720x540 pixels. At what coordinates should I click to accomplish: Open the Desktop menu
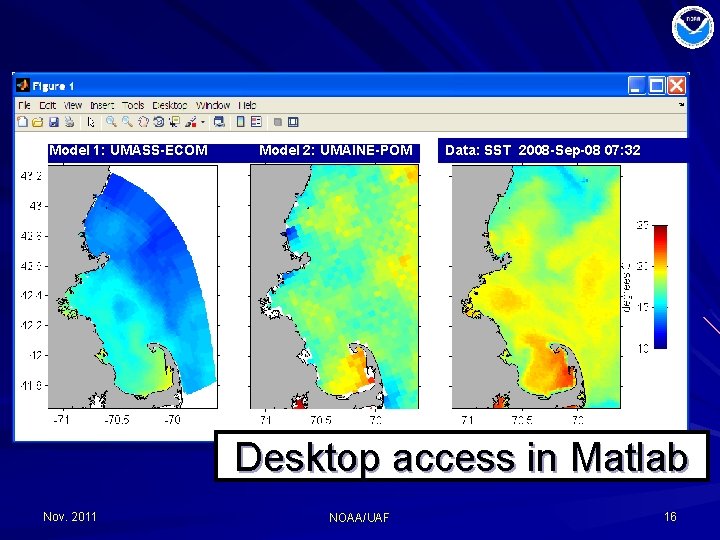(x=170, y=105)
